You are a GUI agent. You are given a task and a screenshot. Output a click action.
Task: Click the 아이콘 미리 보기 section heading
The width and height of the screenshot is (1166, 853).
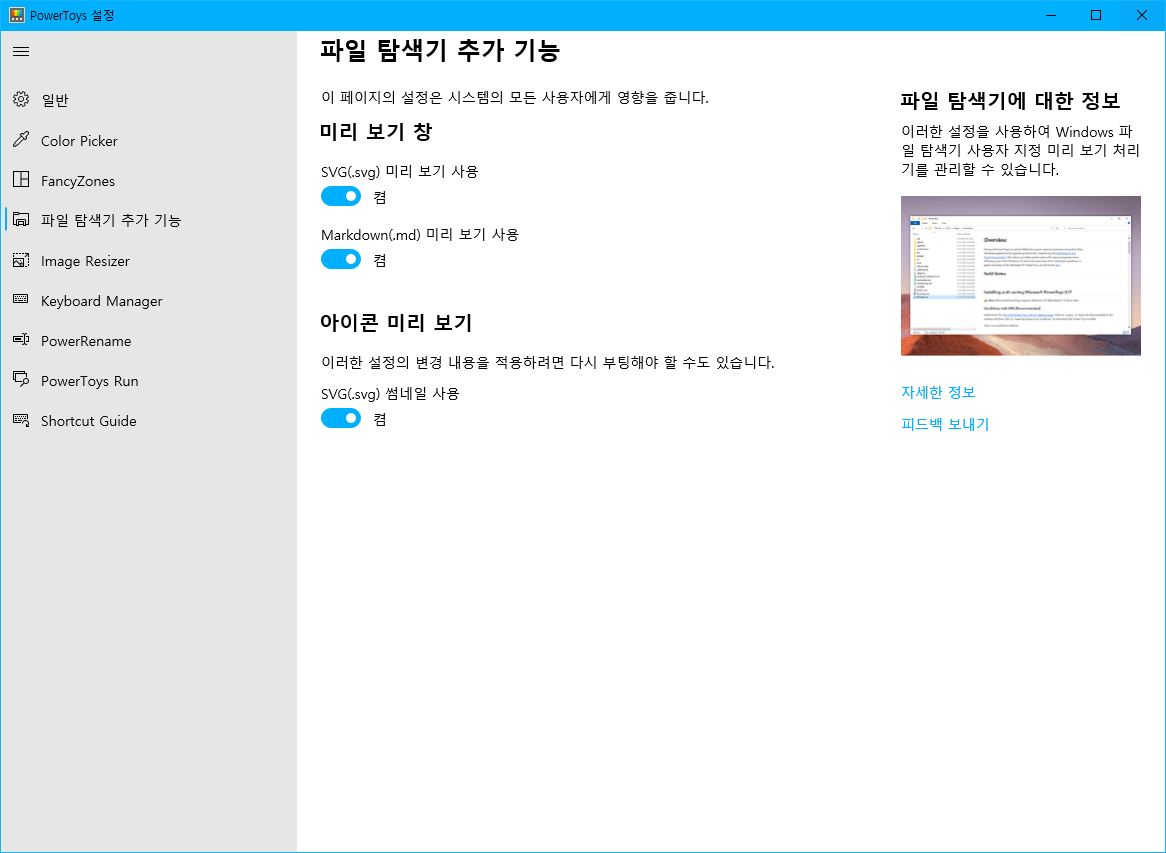[396, 322]
